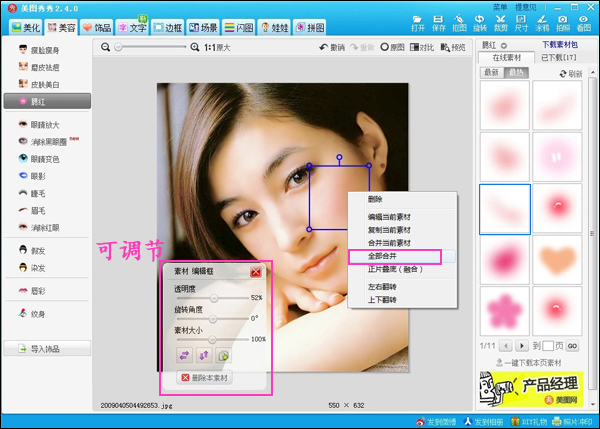Toggle the 对比 compare view
The width and height of the screenshot is (600, 429).
(423, 47)
